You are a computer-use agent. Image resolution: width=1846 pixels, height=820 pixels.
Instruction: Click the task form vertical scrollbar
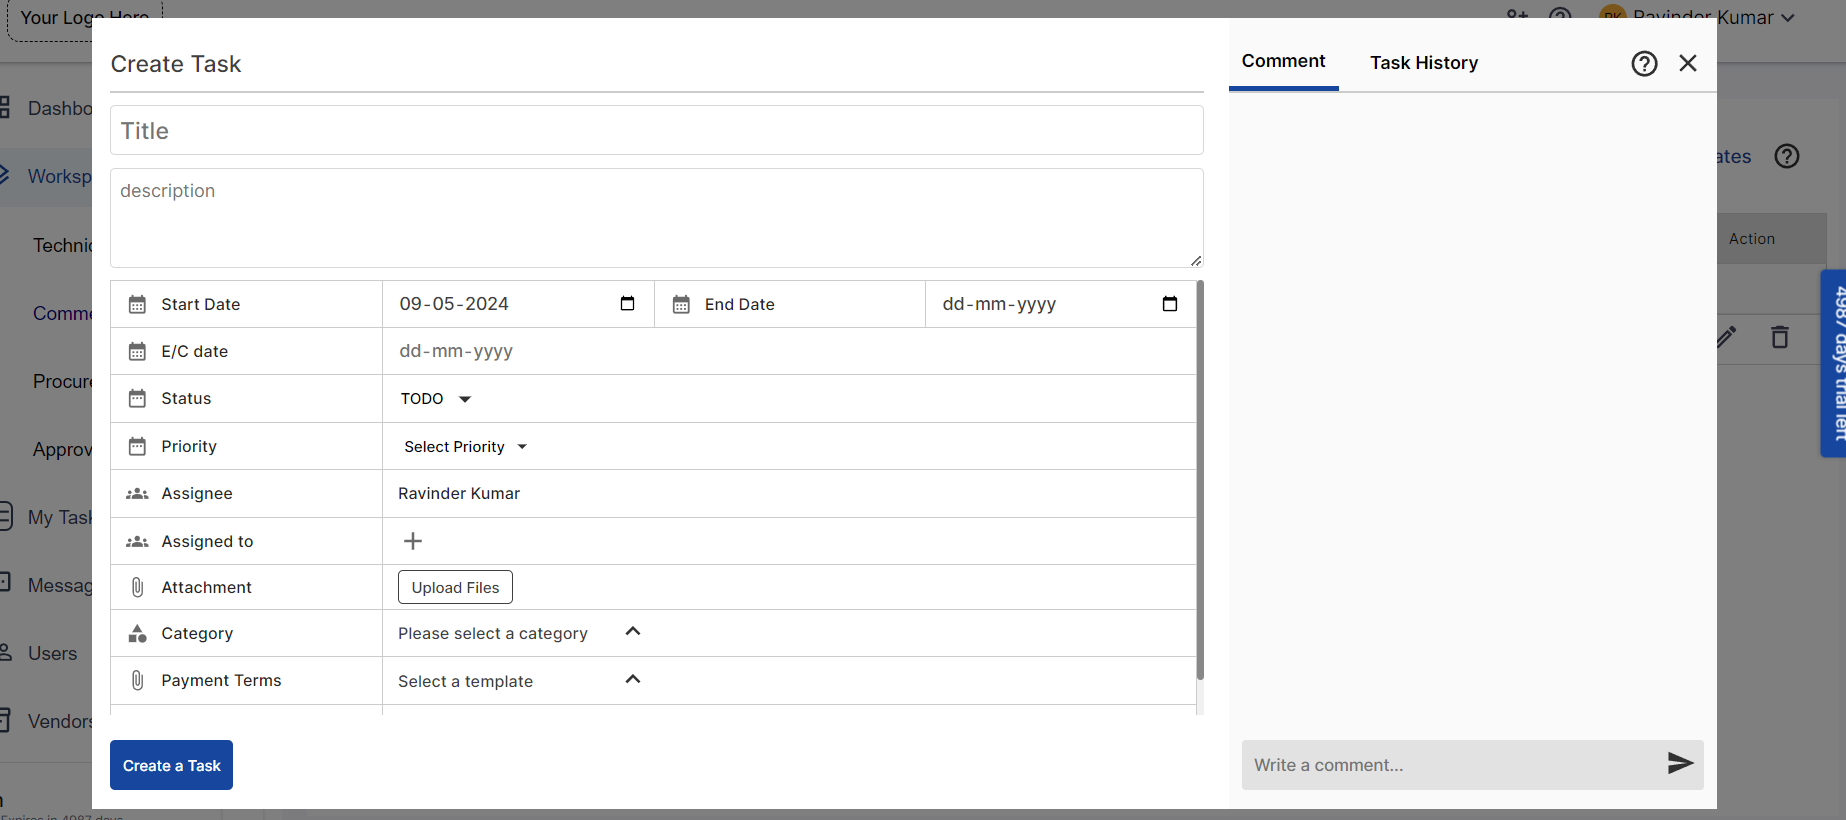[x=1200, y=480]
